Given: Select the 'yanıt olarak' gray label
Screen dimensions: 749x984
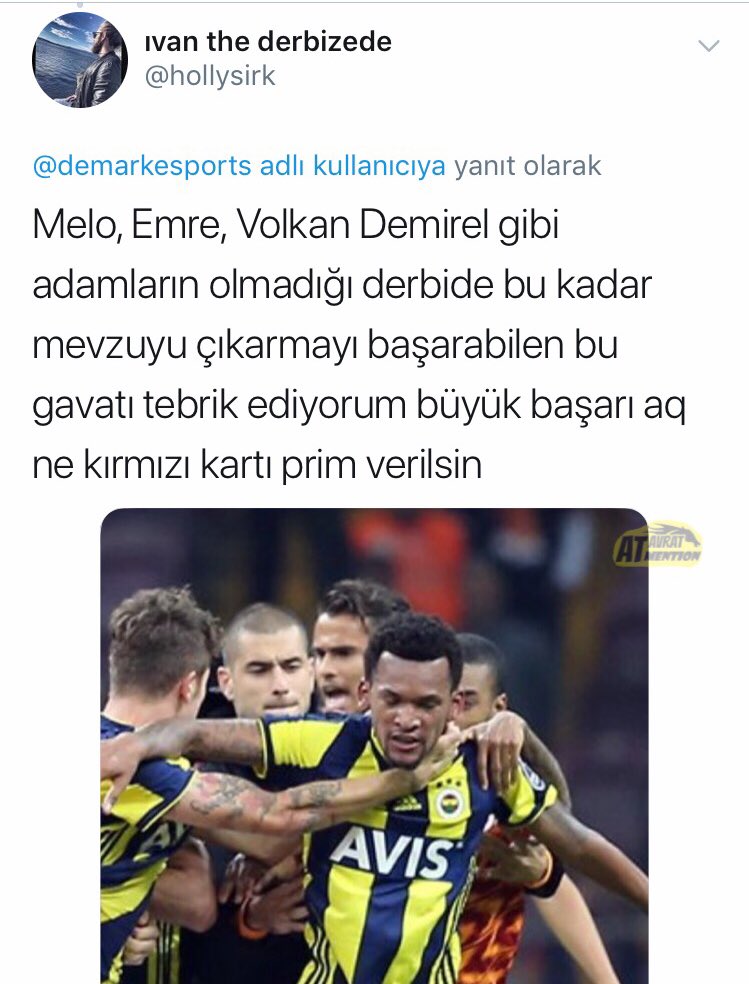Looking at the screenshot, I should pos(528,166).
